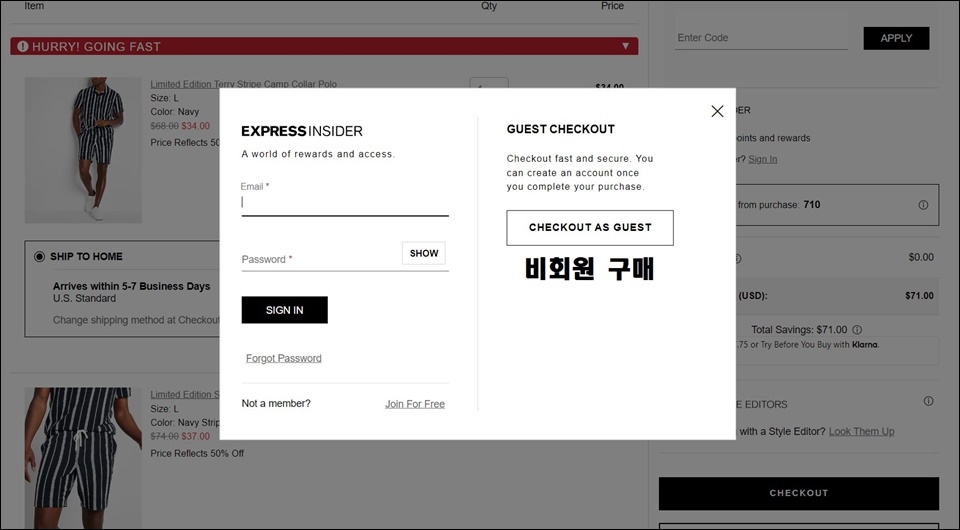Viewport: 960px width, 530px height.
Task: Apply the promo code
Action: tap(896, 38)
